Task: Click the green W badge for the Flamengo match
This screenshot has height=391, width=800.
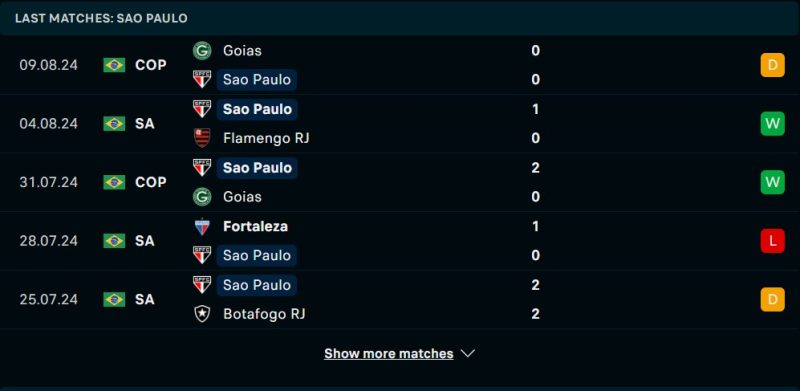Action: 772,124
